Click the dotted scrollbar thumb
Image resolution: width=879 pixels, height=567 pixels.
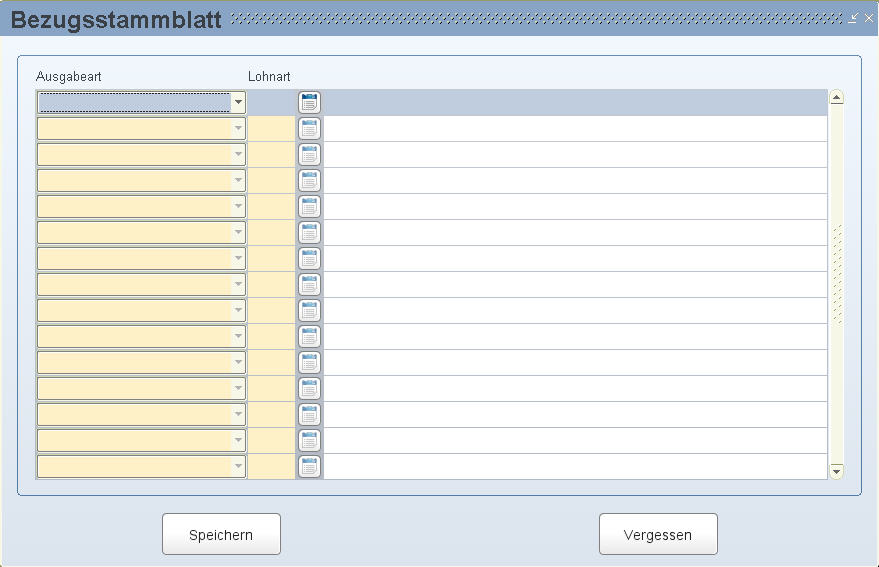coord(838,275)
